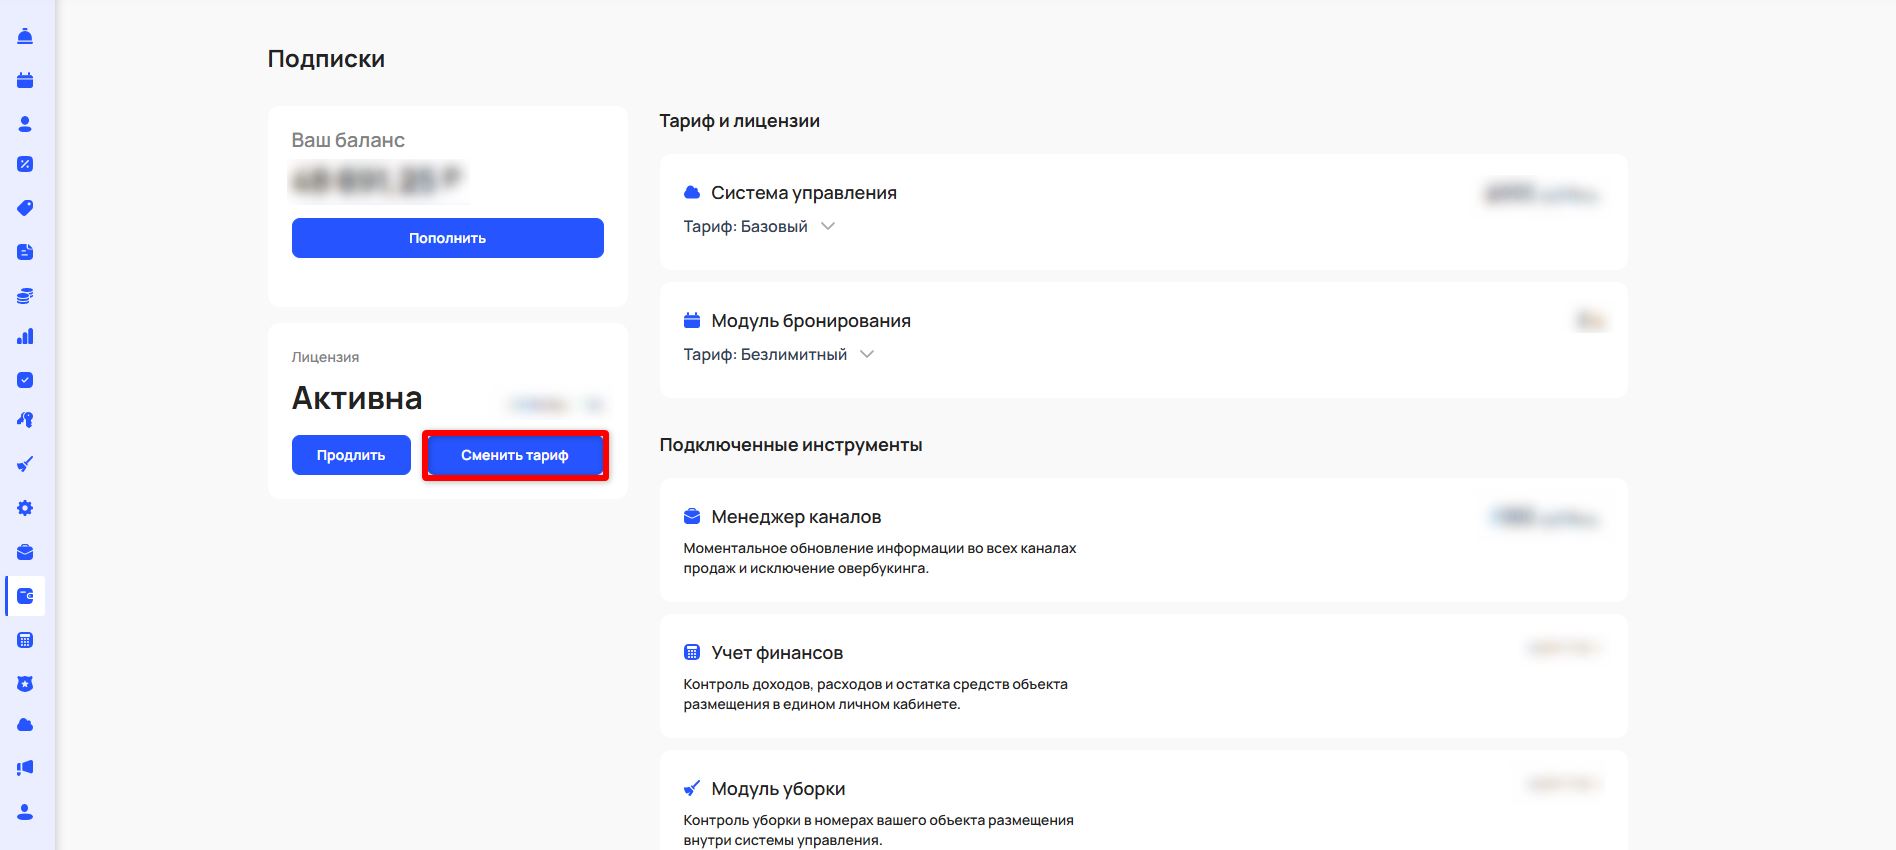Click the coins stack sidebar icon
The height and width of the screenshot is (850, 1896).
point(25,296)
